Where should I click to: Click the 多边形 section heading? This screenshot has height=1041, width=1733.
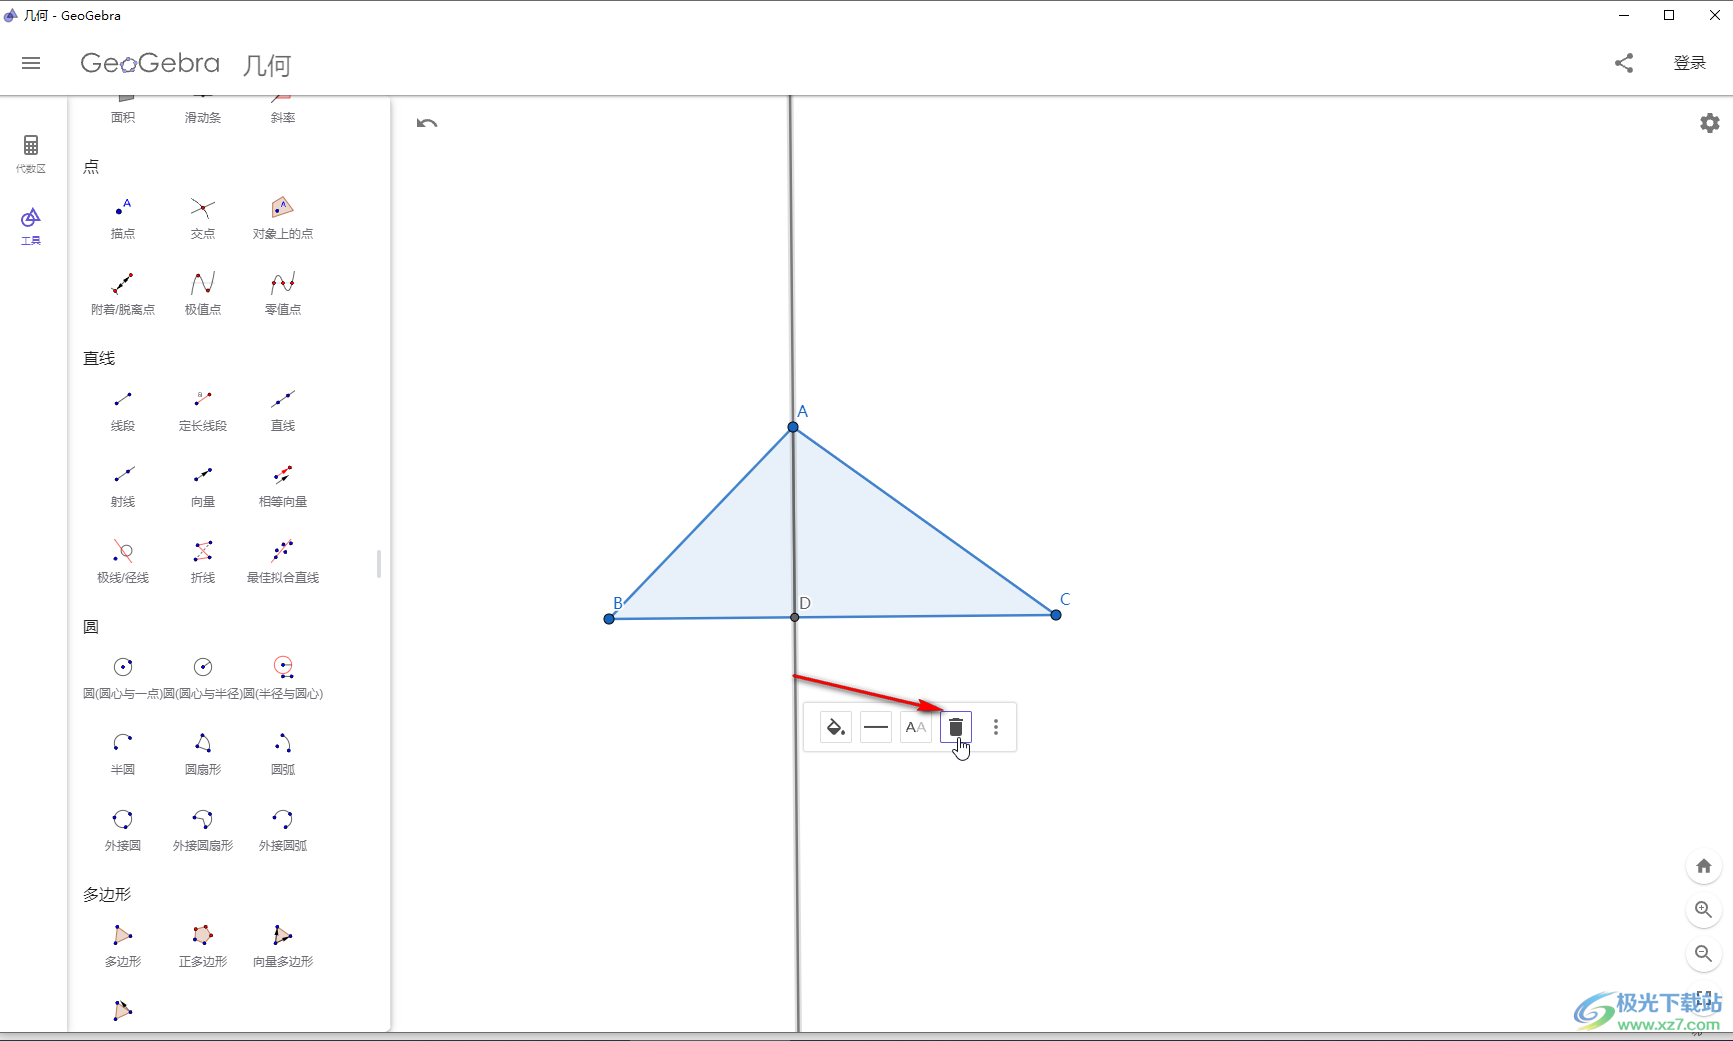pos(107,894)
